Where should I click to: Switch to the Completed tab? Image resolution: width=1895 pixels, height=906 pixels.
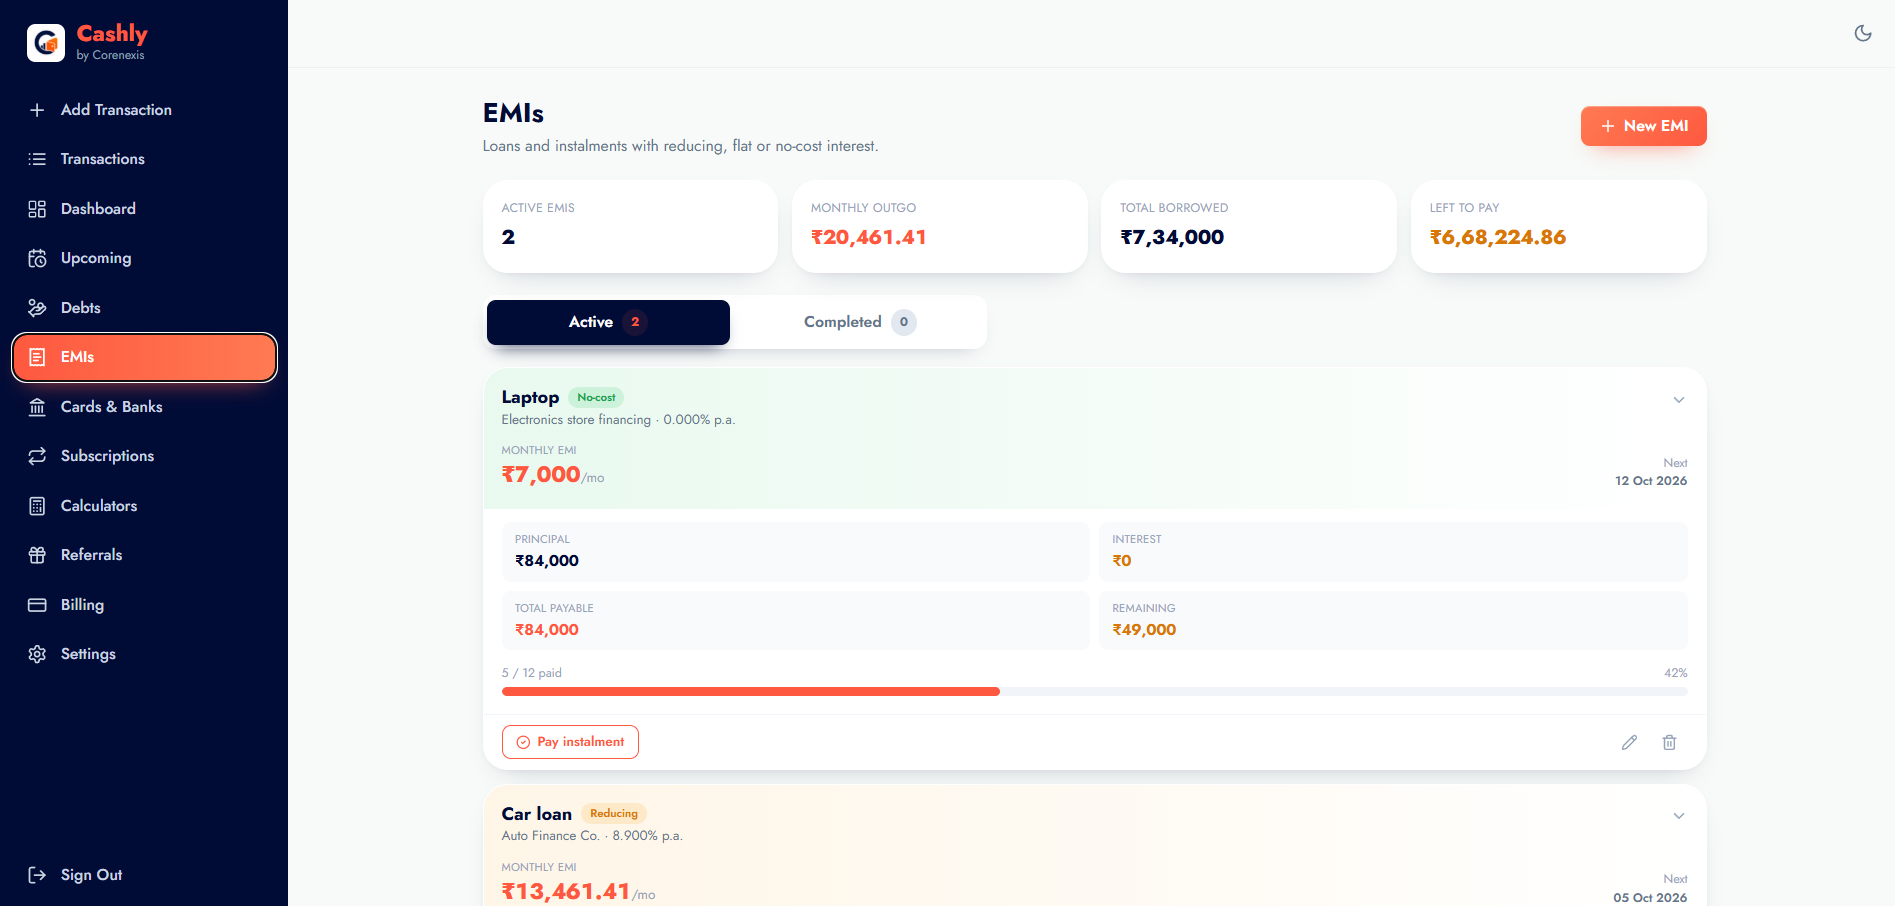pyautogui.click(x=859, y=322)
